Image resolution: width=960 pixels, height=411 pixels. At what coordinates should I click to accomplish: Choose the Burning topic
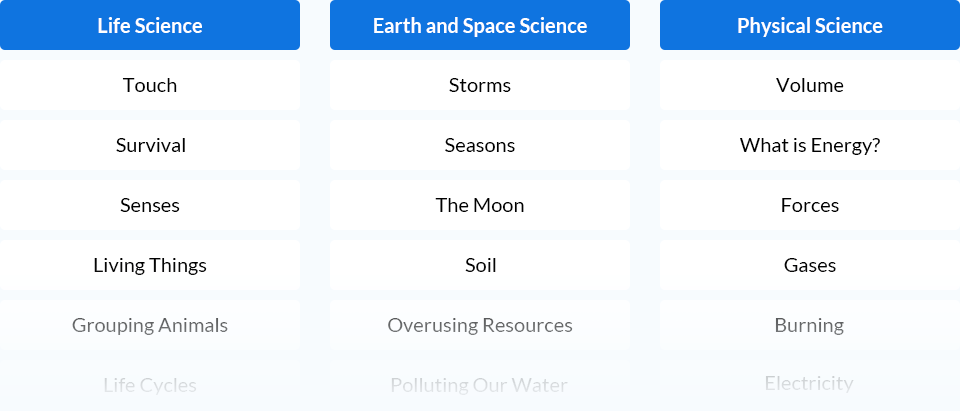(810, 325)
